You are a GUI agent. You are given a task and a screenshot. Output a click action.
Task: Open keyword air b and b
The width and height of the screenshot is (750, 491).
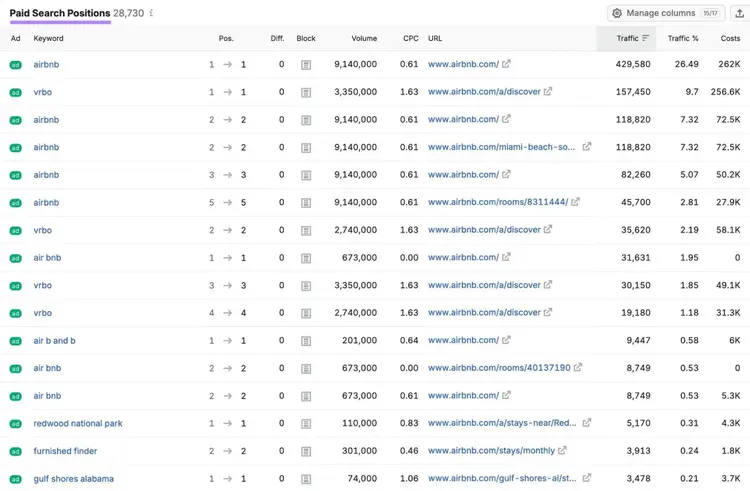click(55, 340)
